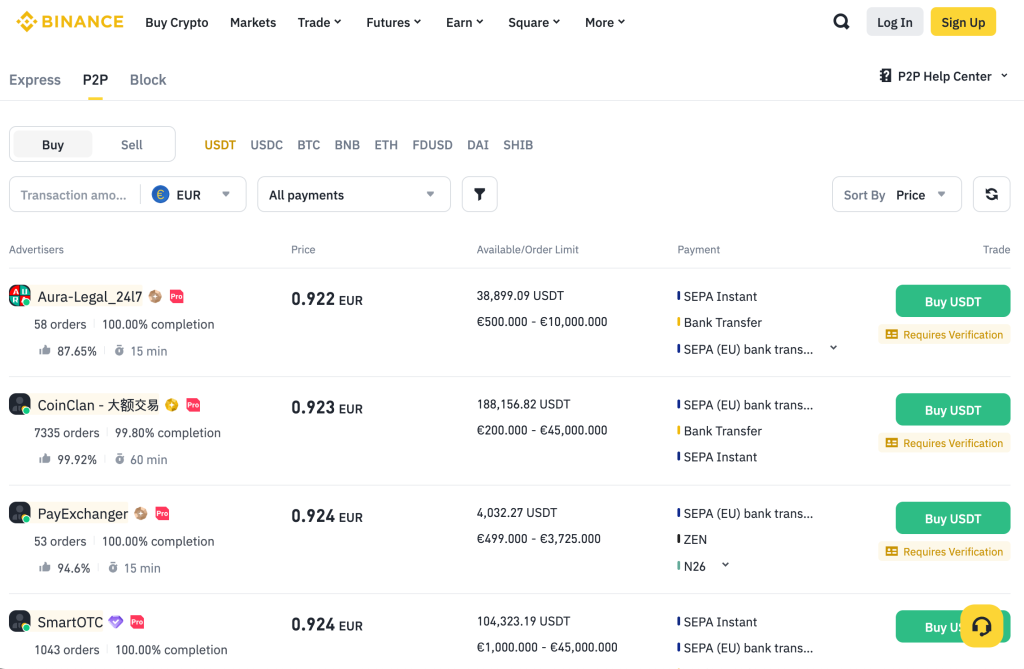Open the Sort By Price dropdown
This screenshot has width=1024, height=669.
[x=896, y=195]
